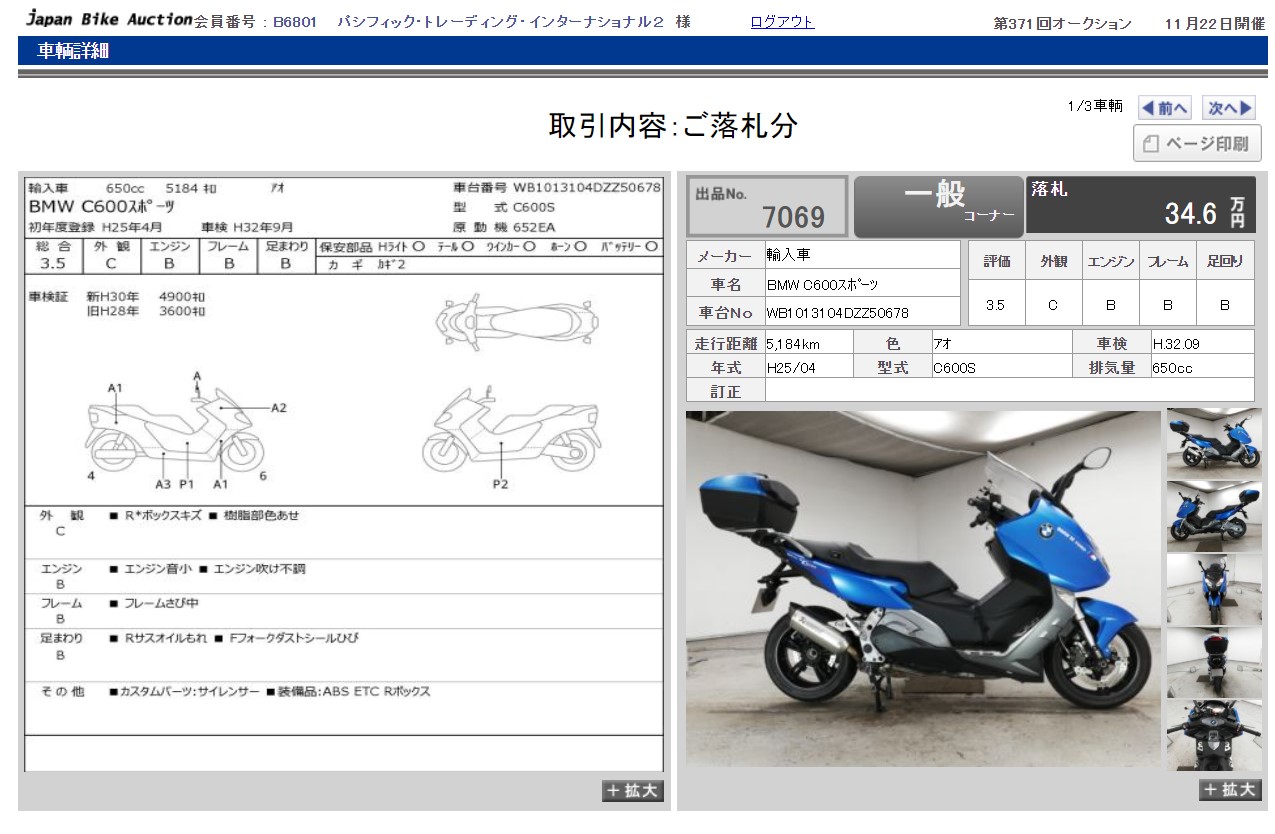
Task: Print the page with ページ印刷
Action: 1197,143
